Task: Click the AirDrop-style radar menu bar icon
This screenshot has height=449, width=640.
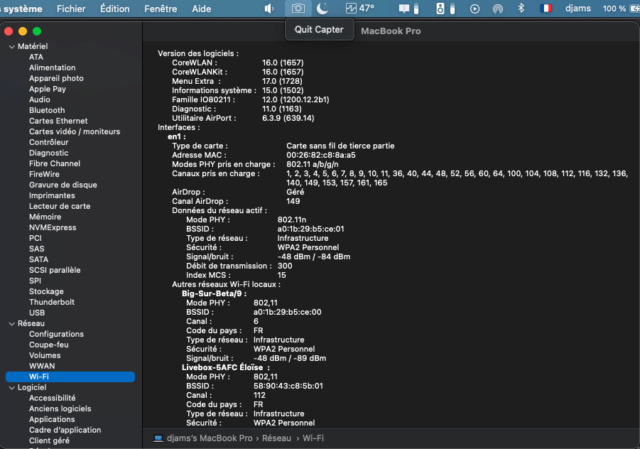Action: pyautogui.click(x=498, y=9)
